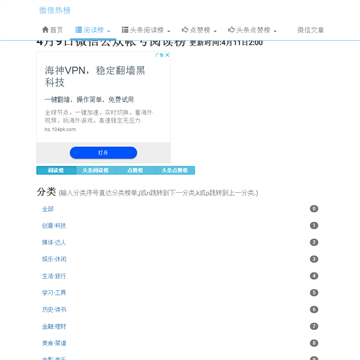The height and width of the screenshot is (360, 360).
Task: Switch to the 头条阅读榜 tab below the ad
Action: pos(96,170)
